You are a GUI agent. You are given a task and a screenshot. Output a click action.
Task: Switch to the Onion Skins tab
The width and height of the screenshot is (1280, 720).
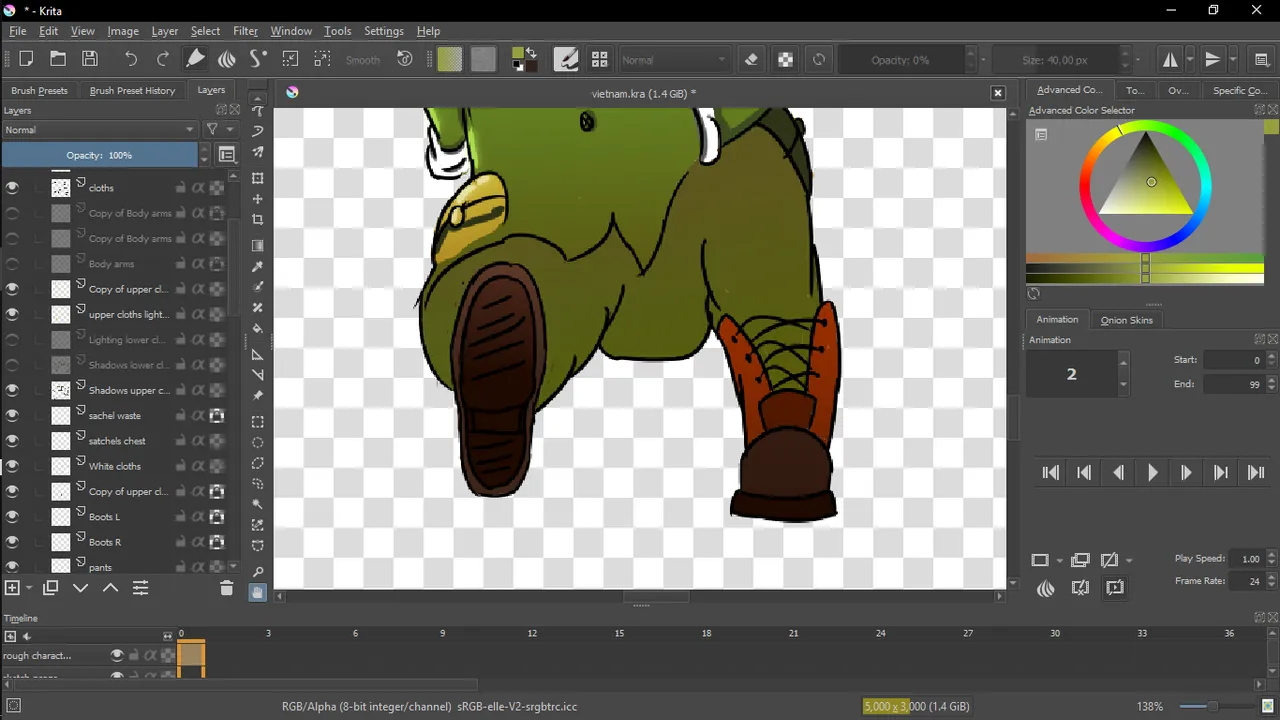1127,320
